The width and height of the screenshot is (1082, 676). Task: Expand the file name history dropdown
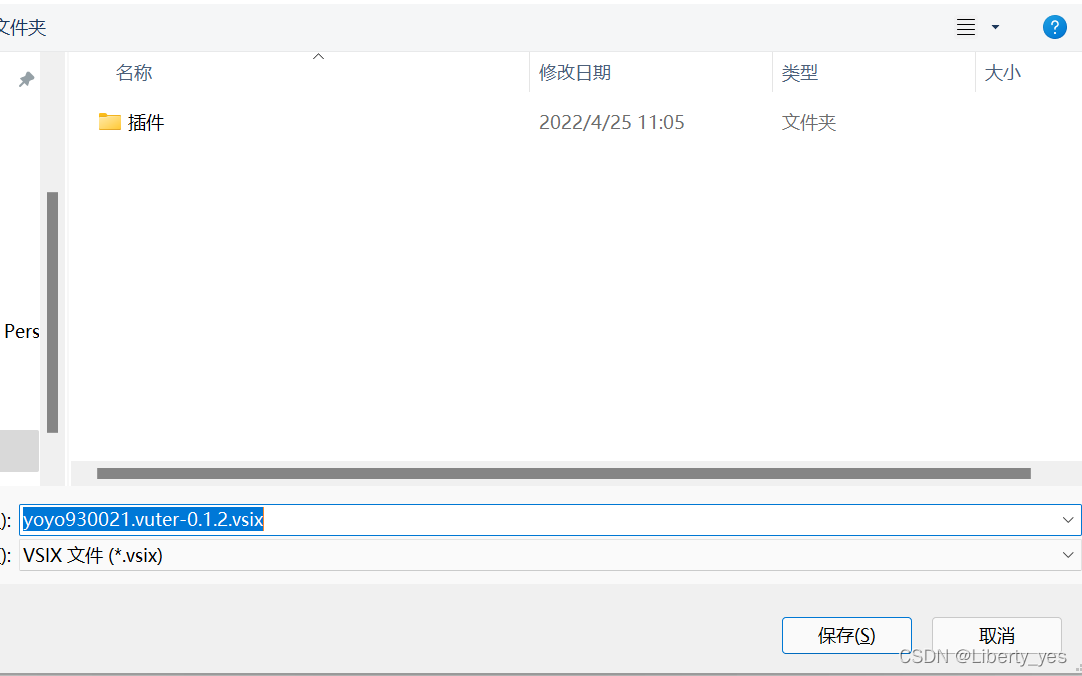[1068, 520]
